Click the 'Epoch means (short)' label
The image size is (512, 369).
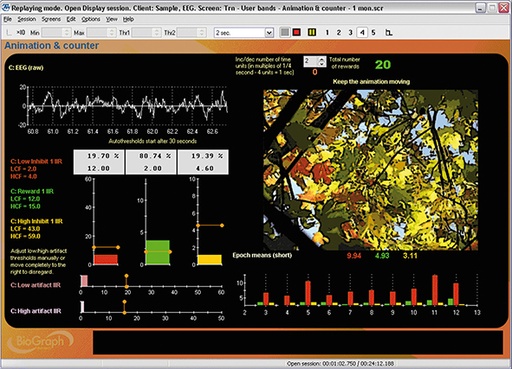point(262,255)
